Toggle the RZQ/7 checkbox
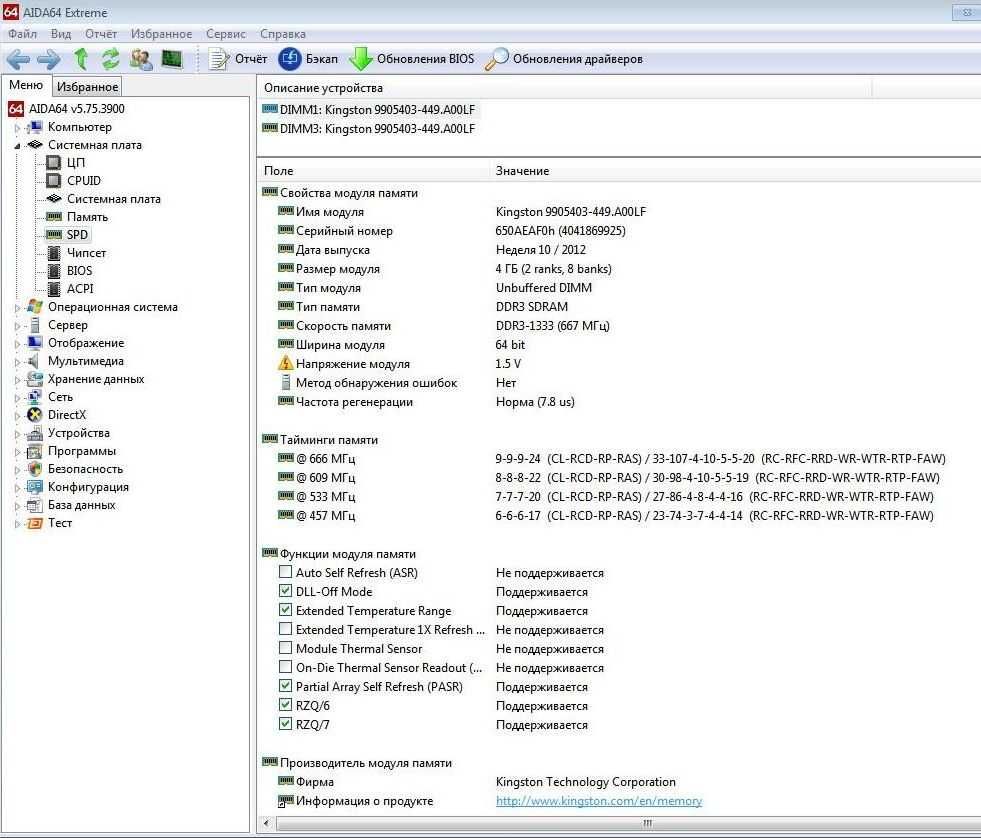The height and width of the screenshot is (838, 981). 285,723
